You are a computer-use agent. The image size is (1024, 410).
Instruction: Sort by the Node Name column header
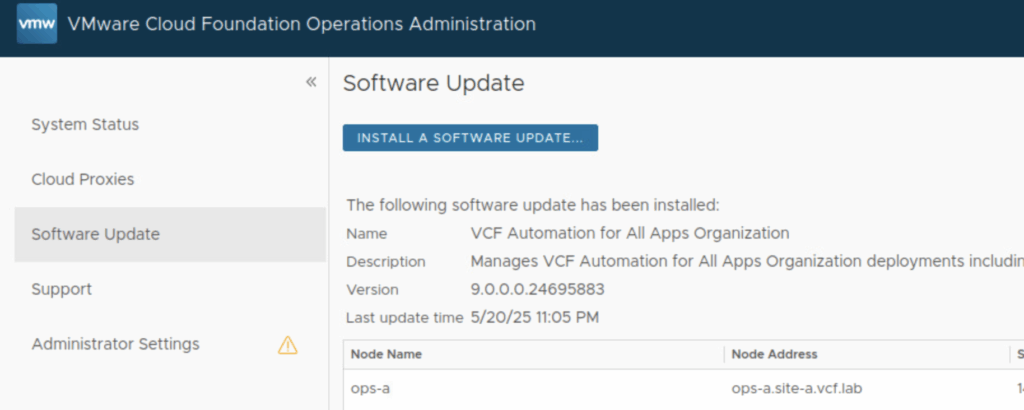point(387,355)
